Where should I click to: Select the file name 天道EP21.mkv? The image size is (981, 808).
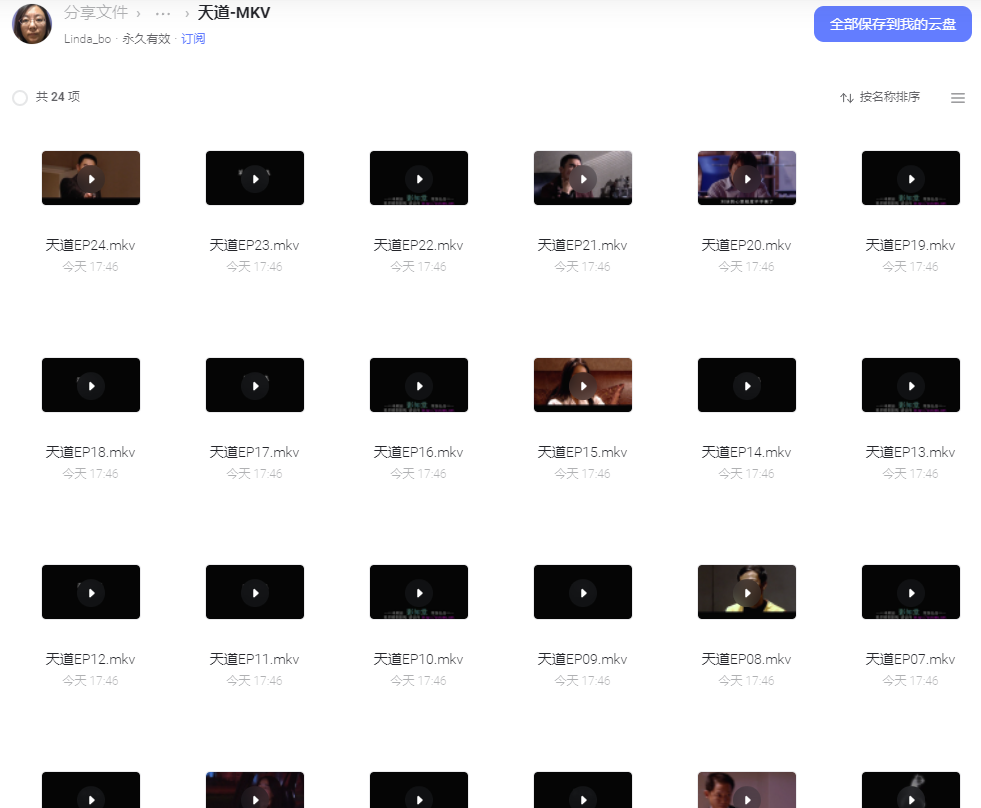click(x=582, y=245)
